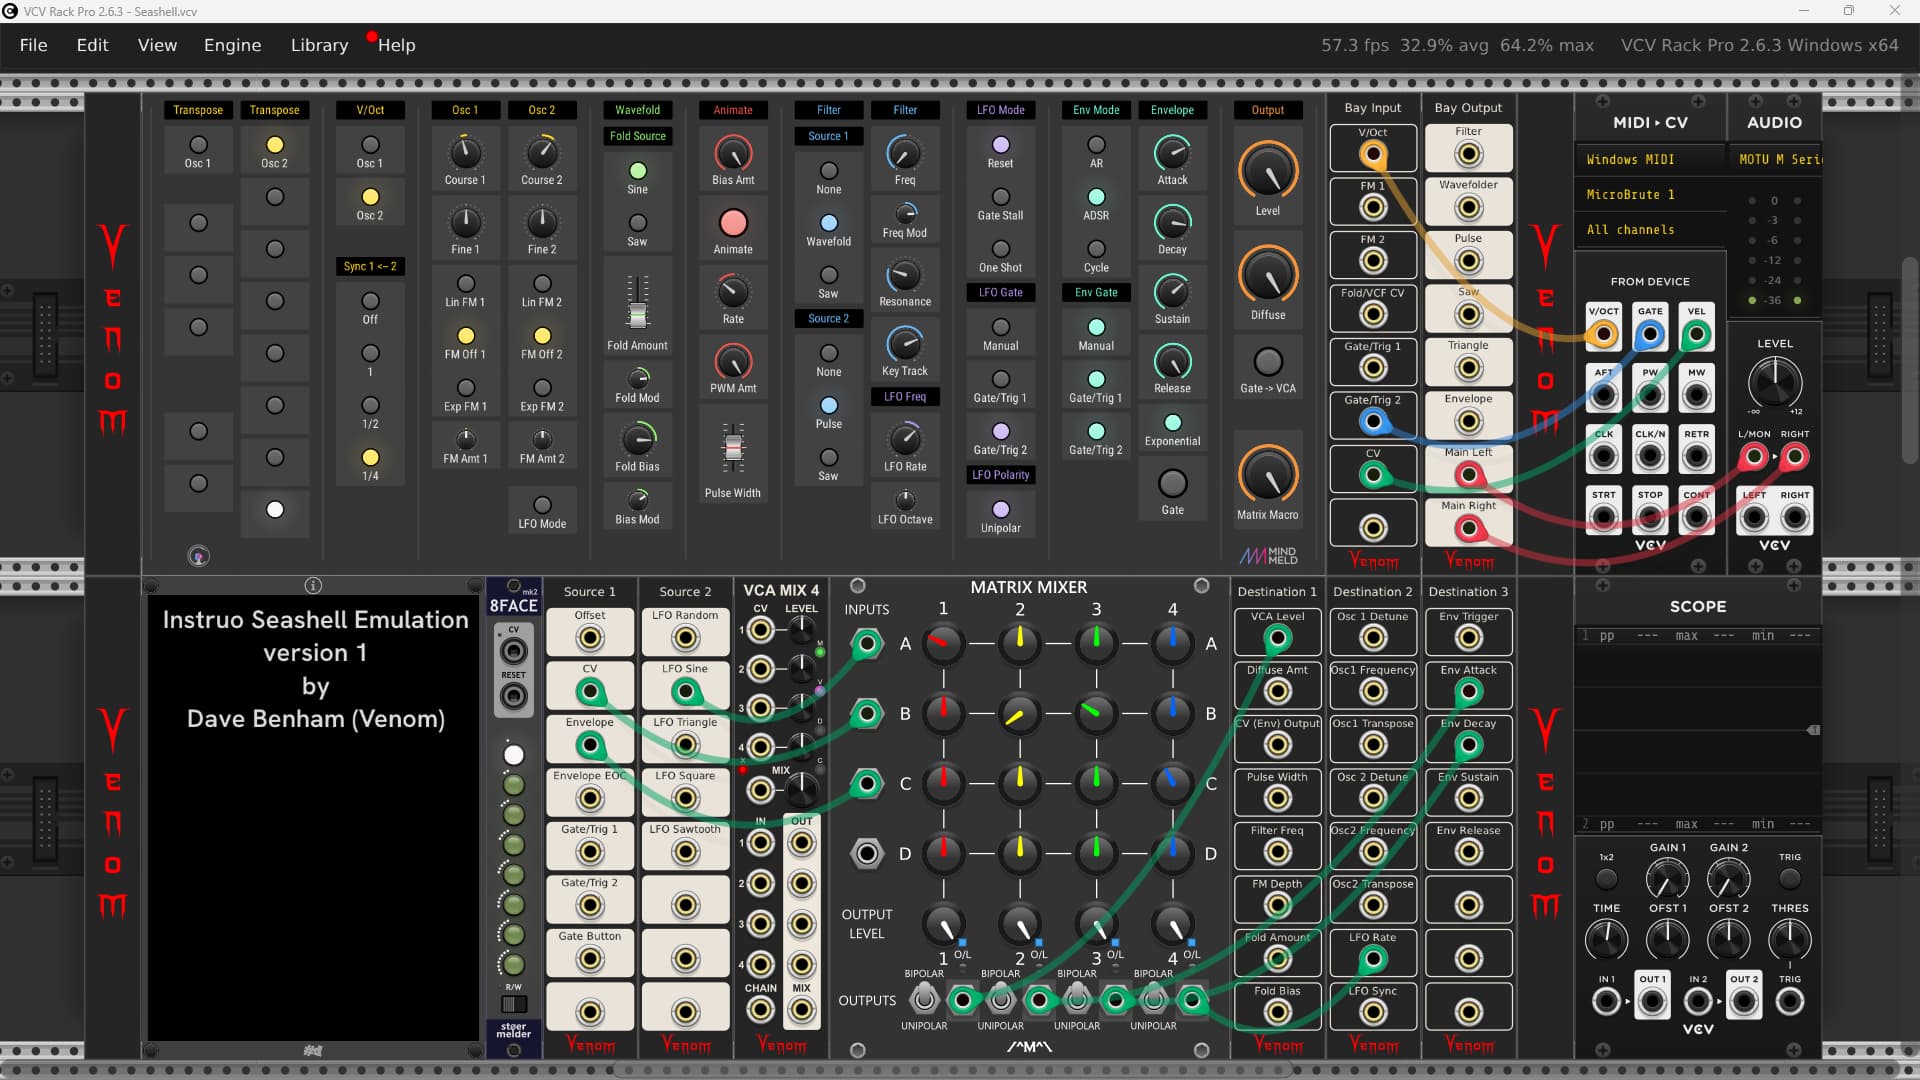Image resolution: width=1920 pixels, height=1080 pixels.
Task: Toggle the envelope Gate button
Action: 1172,484
